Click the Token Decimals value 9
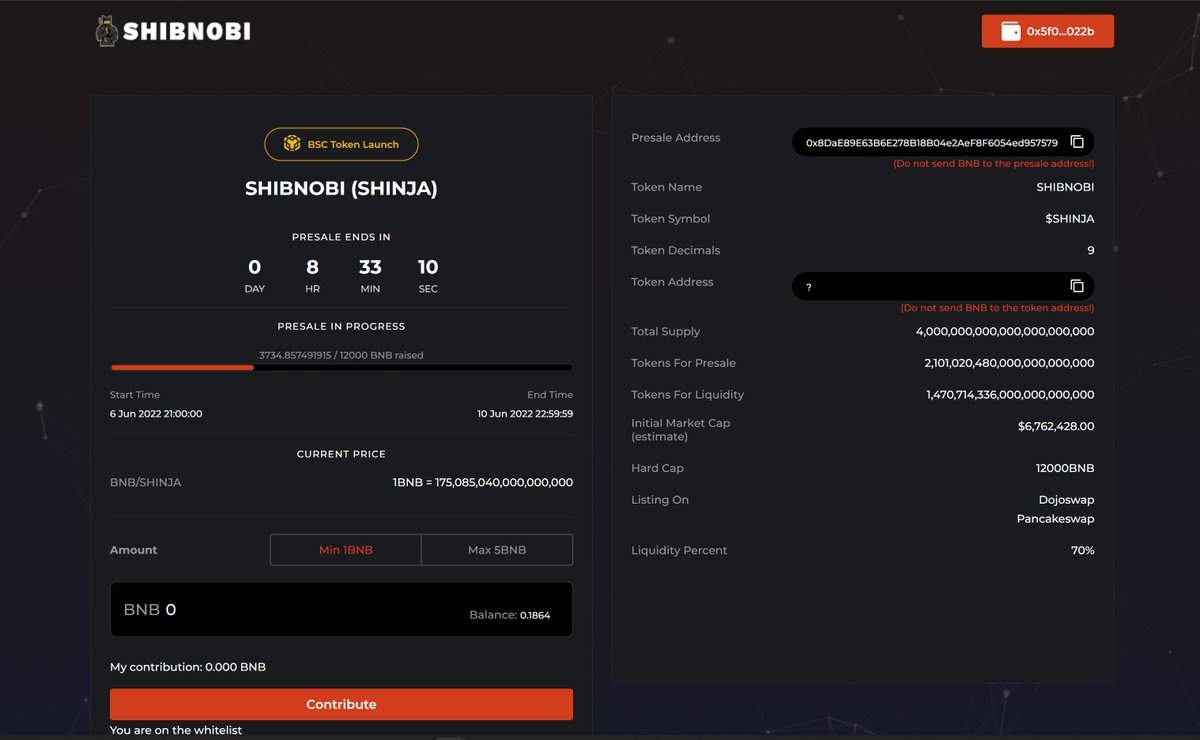Viewport: 1200px width, 740px height. [1091, 251]
